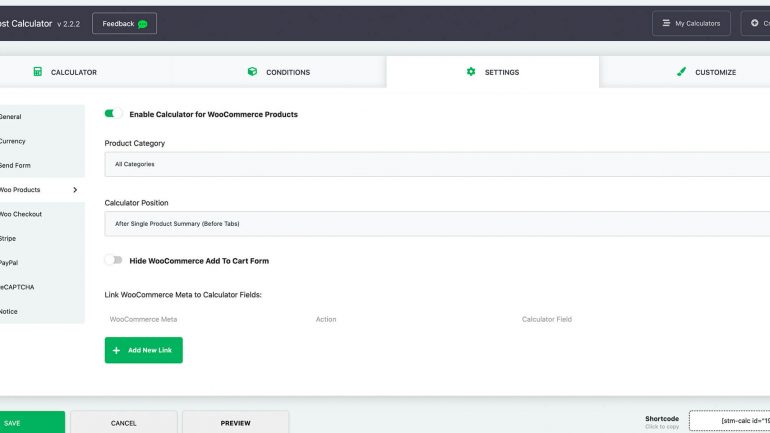Click the list icon beside My Calculators

(x=666, y=23)
